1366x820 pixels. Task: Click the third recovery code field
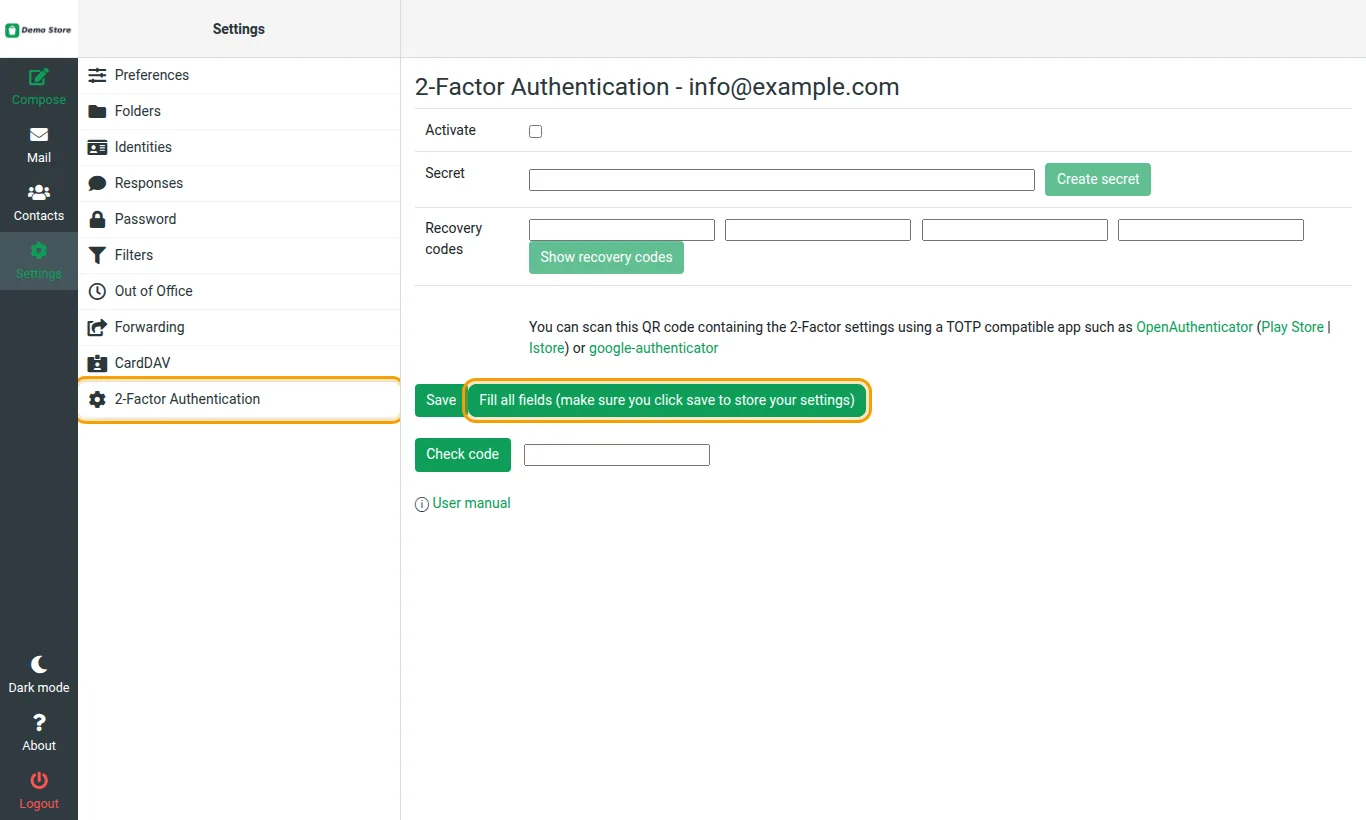click(x=1015, y=230)
